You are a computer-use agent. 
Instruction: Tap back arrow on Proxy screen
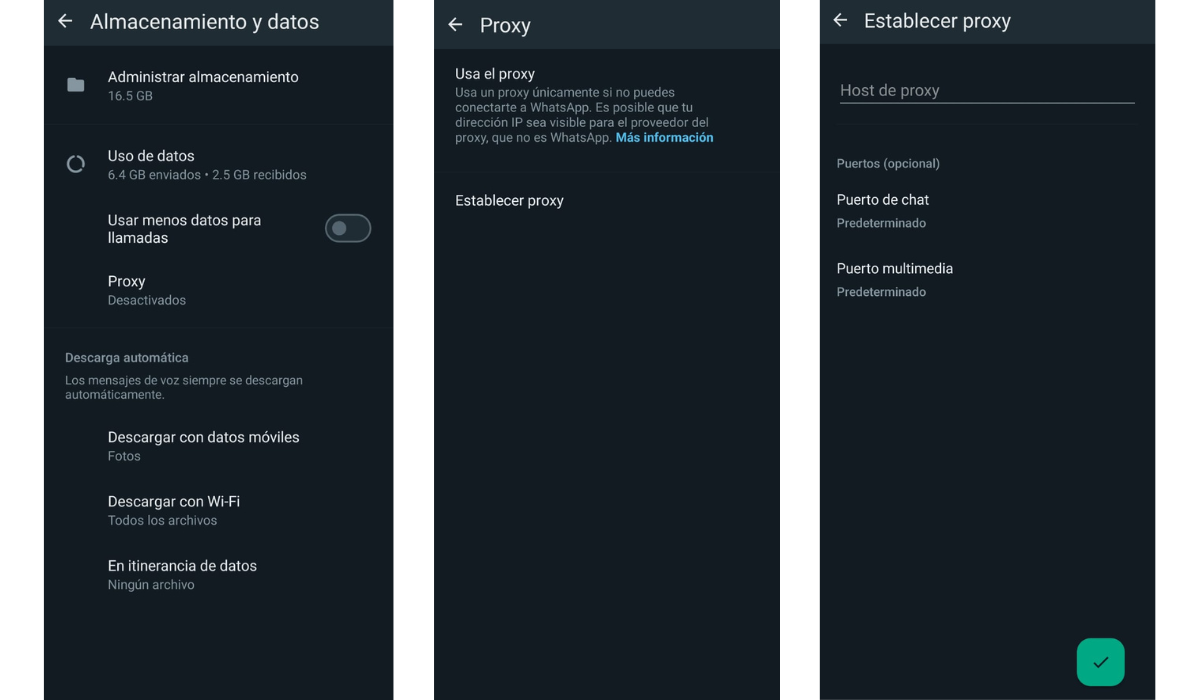click(x=456, y=25)
